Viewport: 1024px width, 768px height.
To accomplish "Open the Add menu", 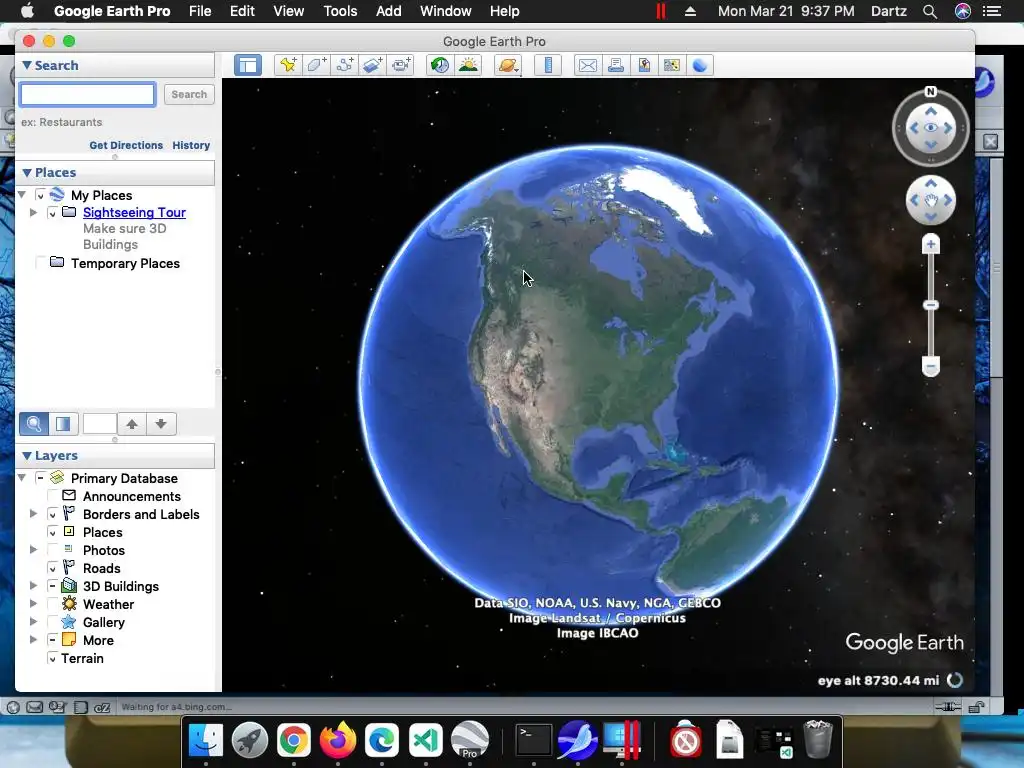I will pos(389,11).
